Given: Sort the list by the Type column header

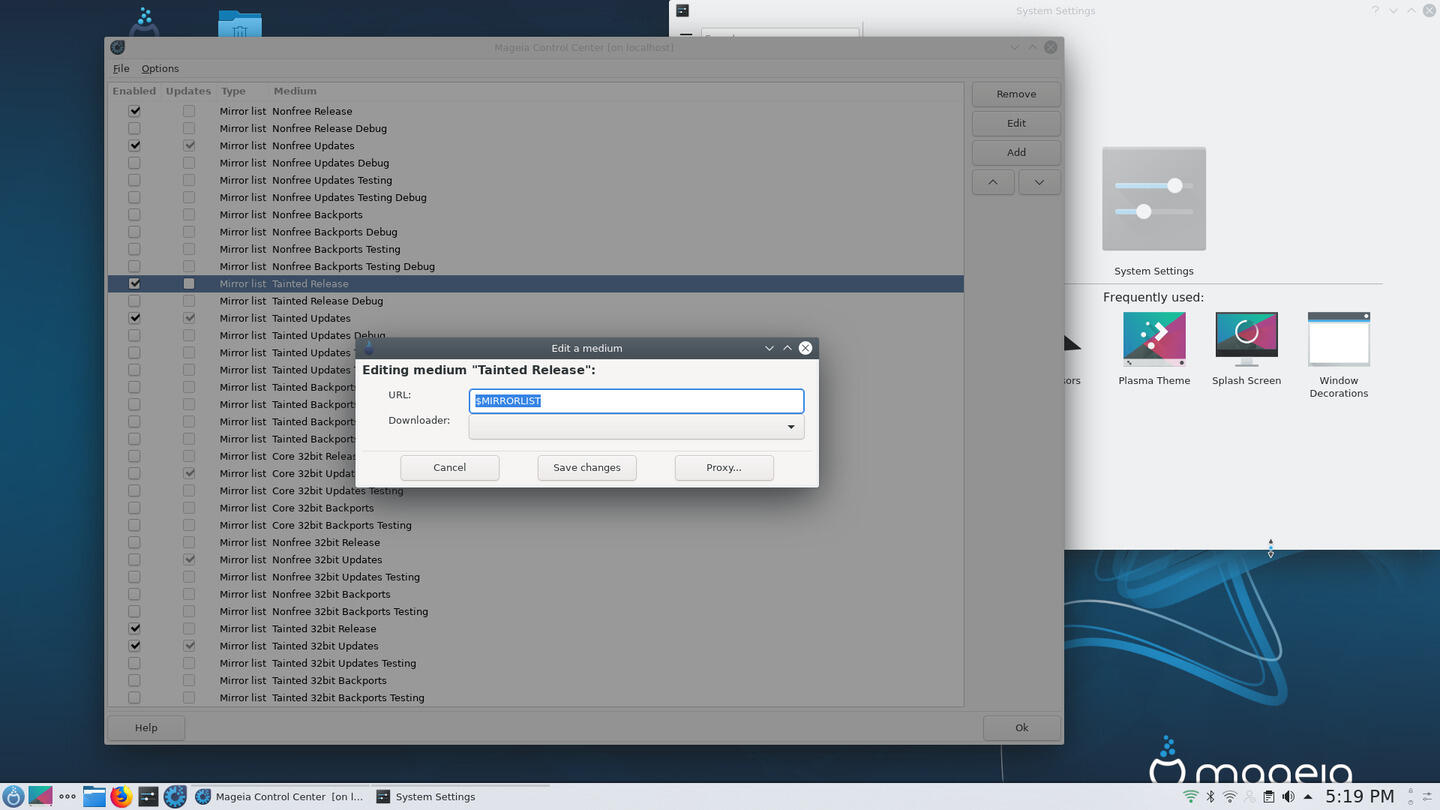Looking at the screenshot, I should coord(233,91).
